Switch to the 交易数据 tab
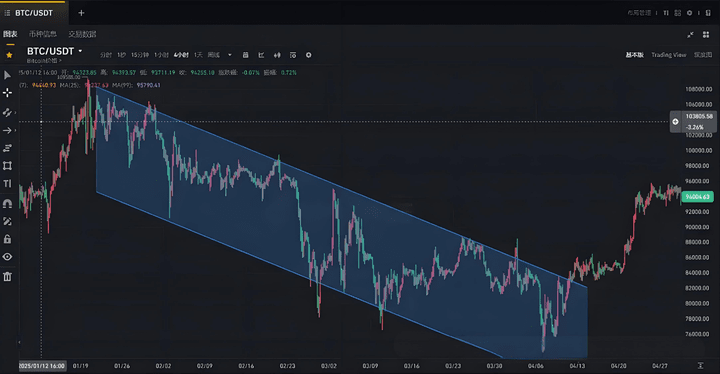The height and width of the screenshot is (374, 720). [x=82, y=34]
